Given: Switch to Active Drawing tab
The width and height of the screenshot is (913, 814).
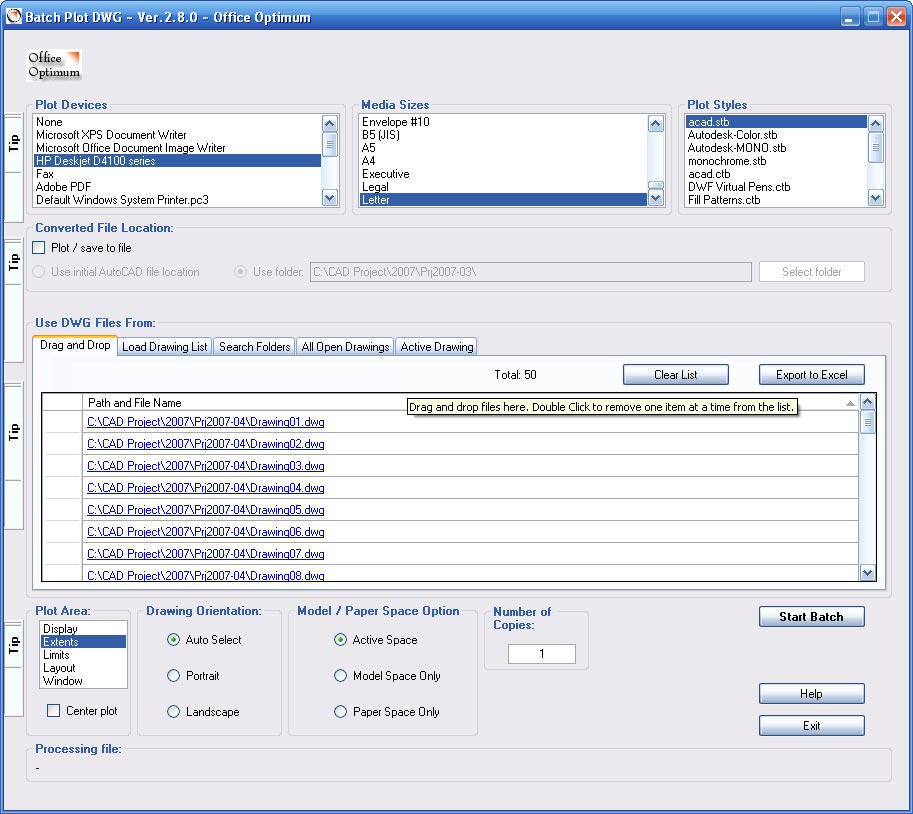Looking at the screenshot, I should (437, 346).
